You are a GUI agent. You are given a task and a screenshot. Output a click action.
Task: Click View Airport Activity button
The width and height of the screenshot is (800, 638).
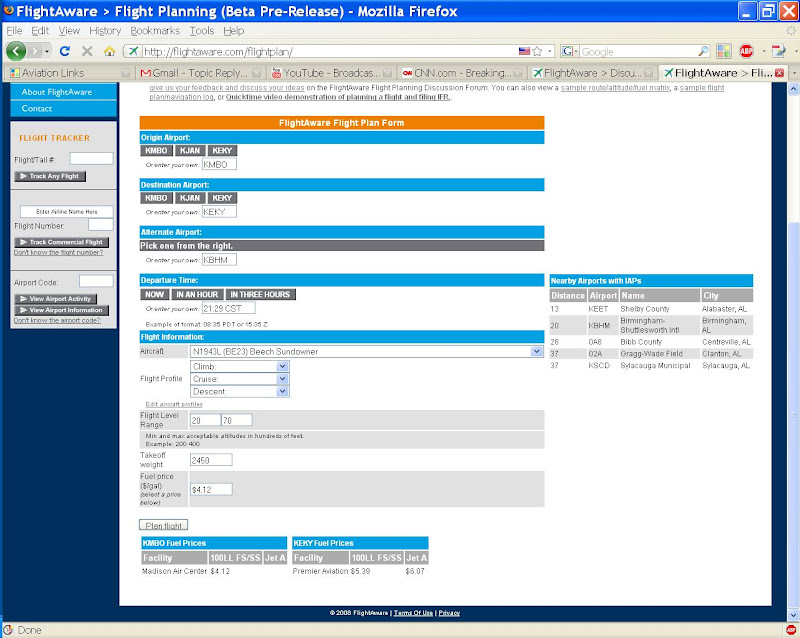tap(56, 299)
